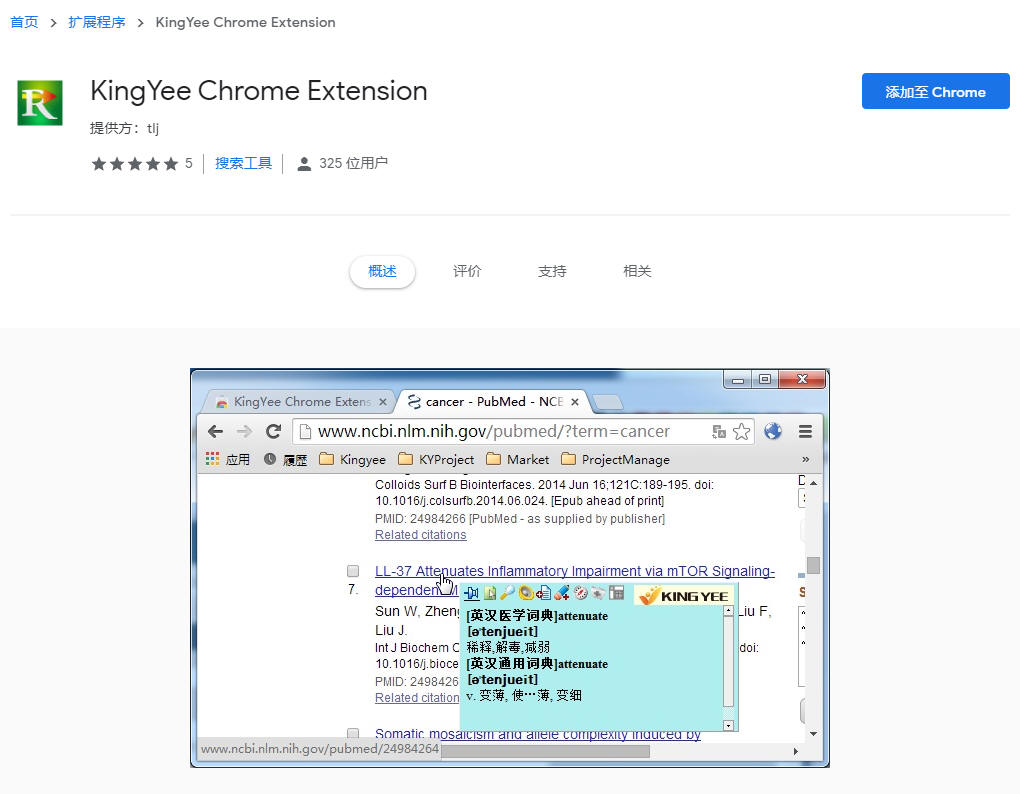Expand bookmarks bar overflow chevron

(x=805, y=459)
